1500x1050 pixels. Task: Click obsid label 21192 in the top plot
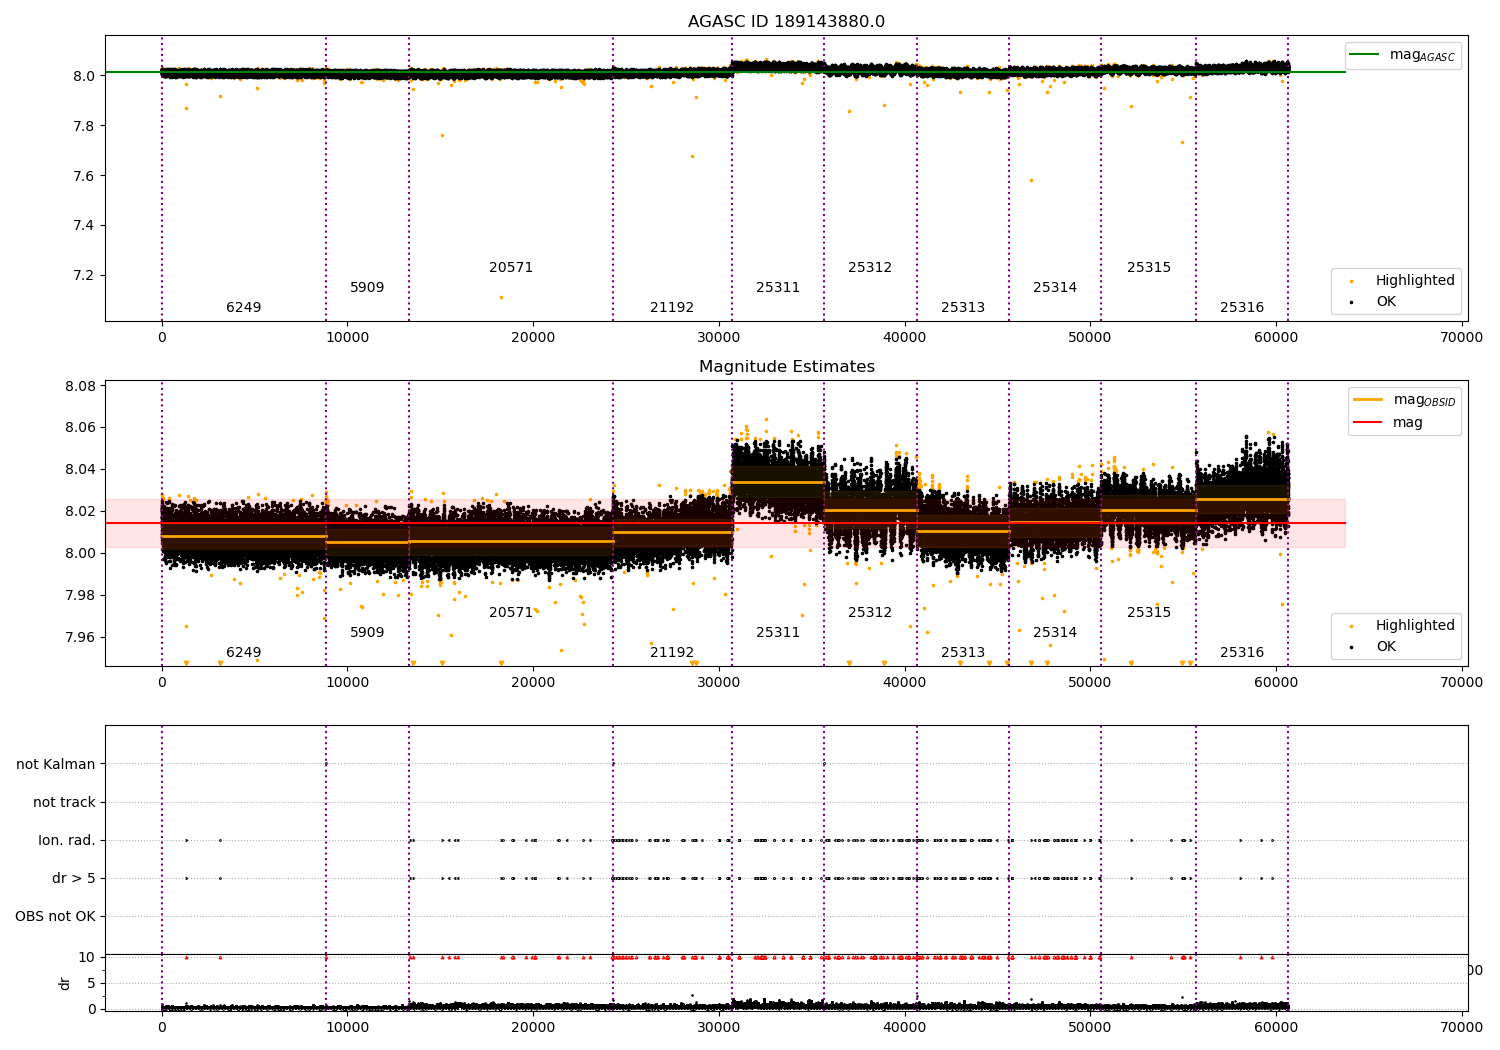click(672, 308)
